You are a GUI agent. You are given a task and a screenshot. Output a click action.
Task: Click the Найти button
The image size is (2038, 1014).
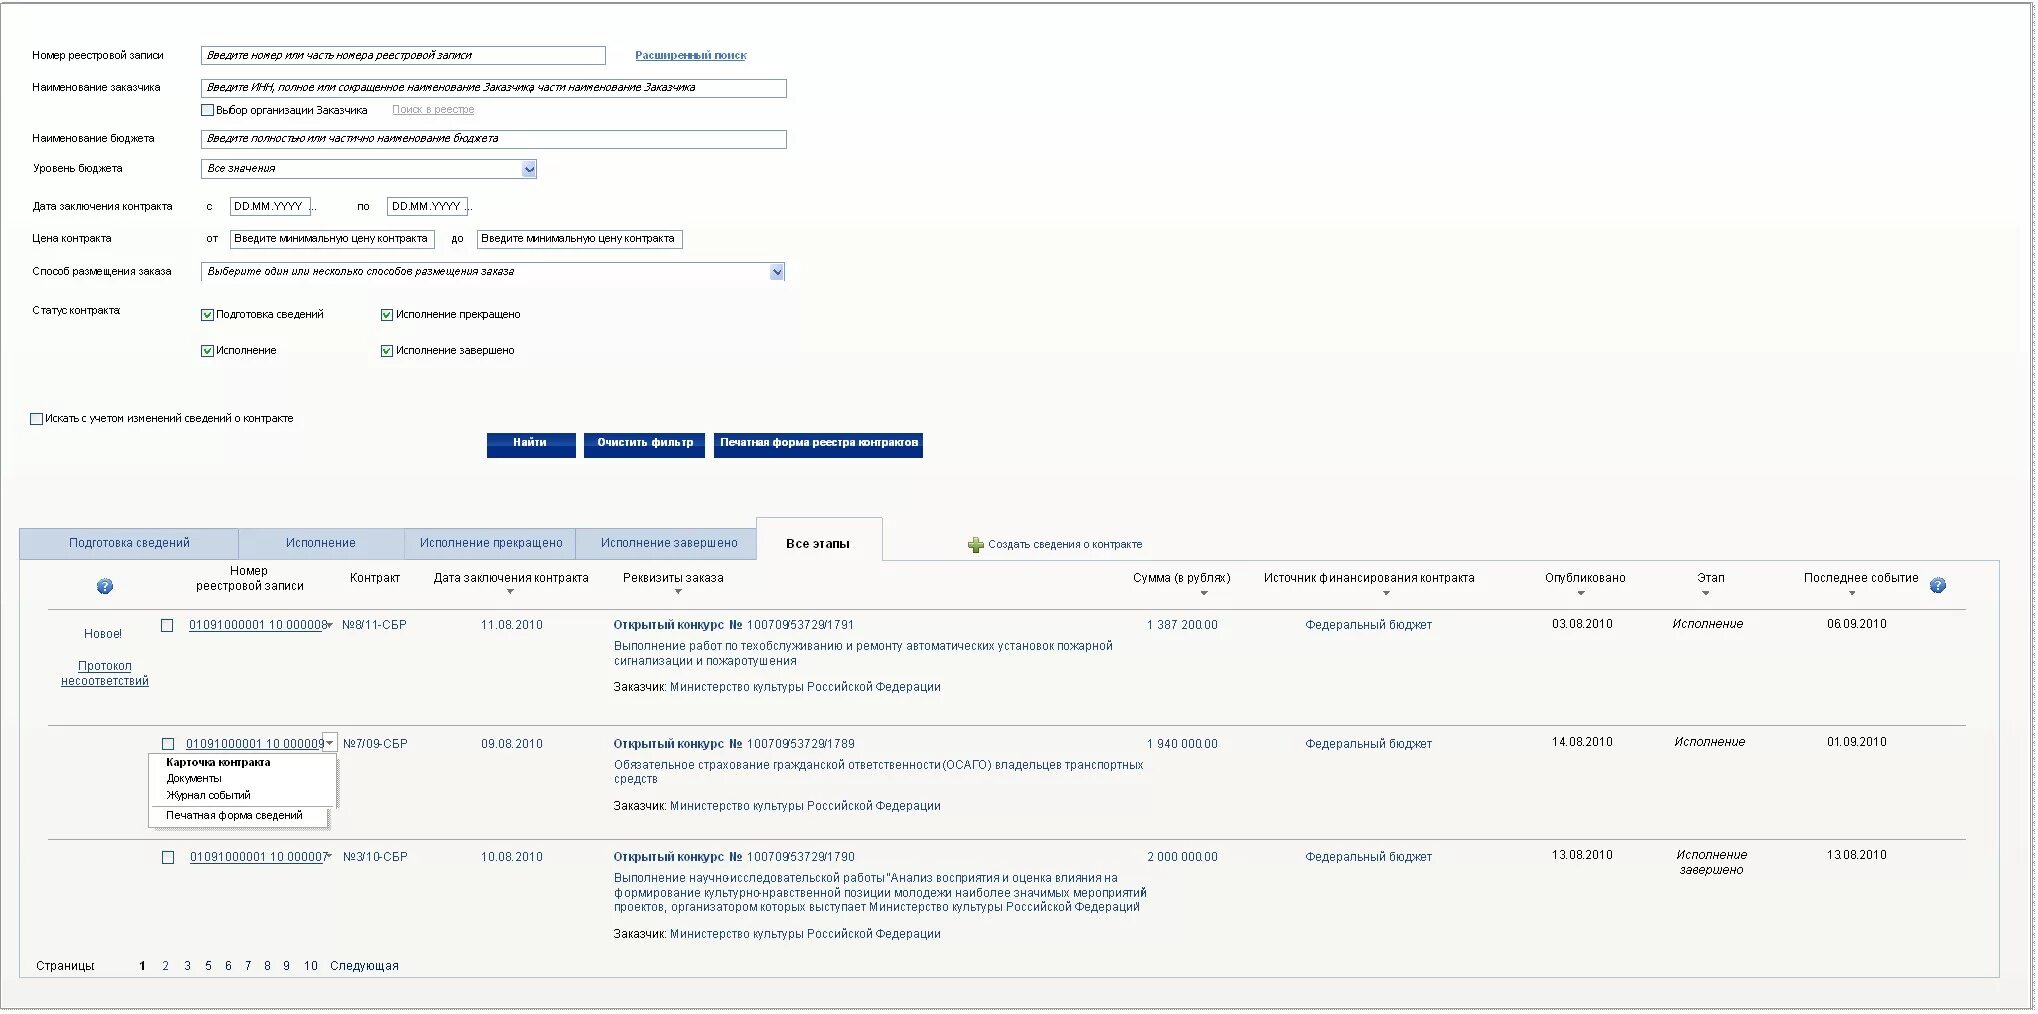click(531, 445)
